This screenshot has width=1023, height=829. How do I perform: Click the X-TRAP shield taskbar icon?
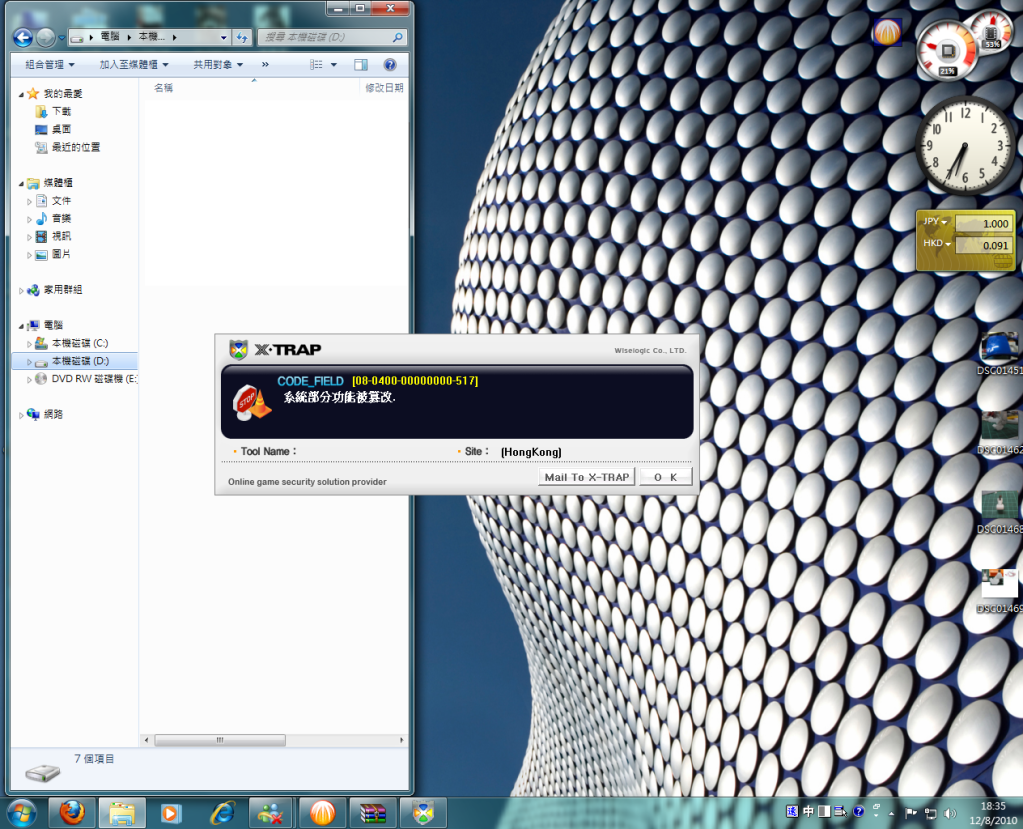pos(424,811)
